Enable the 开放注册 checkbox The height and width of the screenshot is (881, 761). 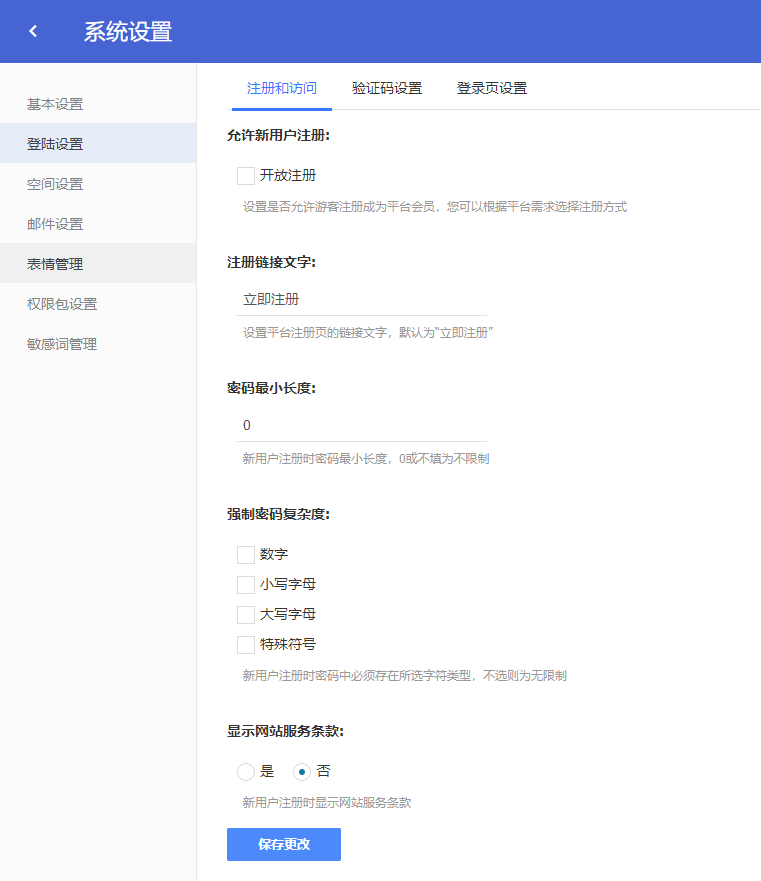(x=246, y=176)
